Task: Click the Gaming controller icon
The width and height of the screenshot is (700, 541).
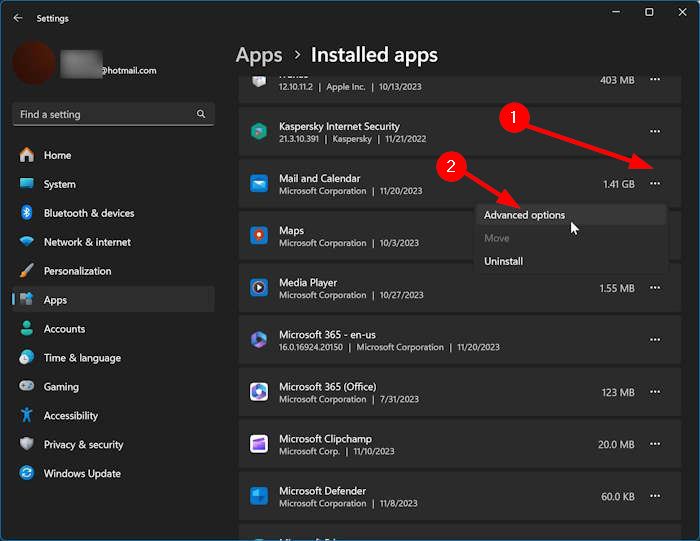Action: 27,386
